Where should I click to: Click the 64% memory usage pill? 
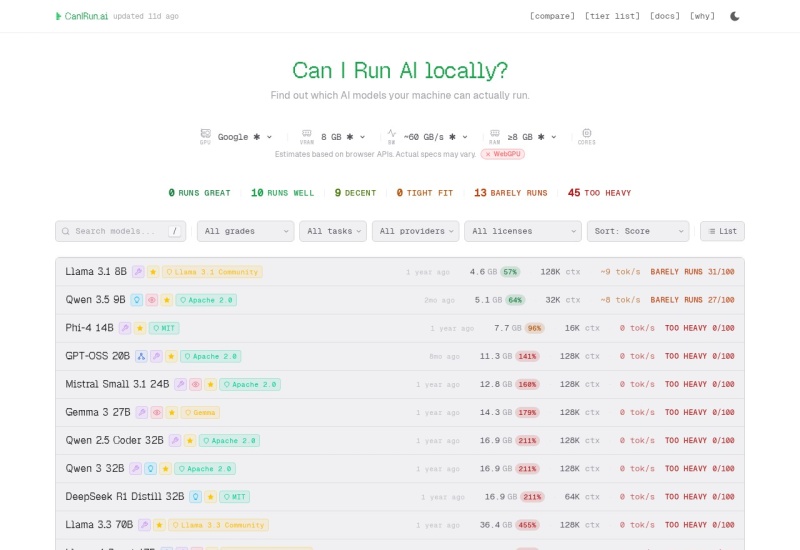[x=515, y=300]
